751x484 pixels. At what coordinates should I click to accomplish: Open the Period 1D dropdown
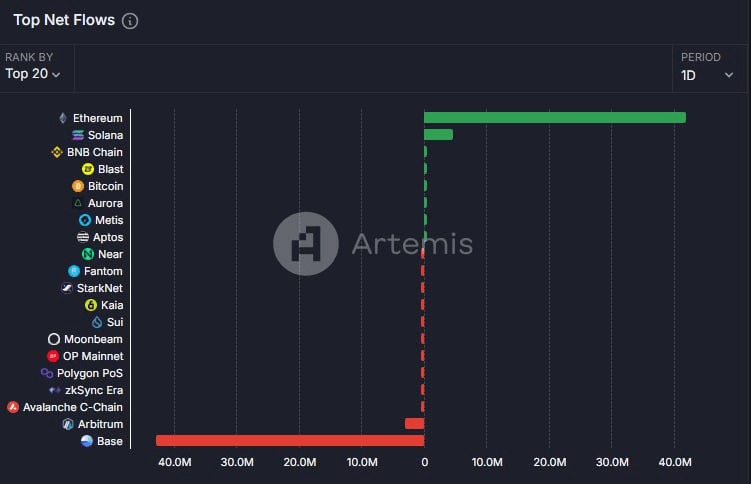pyautogui.click(x=707, y=75)
